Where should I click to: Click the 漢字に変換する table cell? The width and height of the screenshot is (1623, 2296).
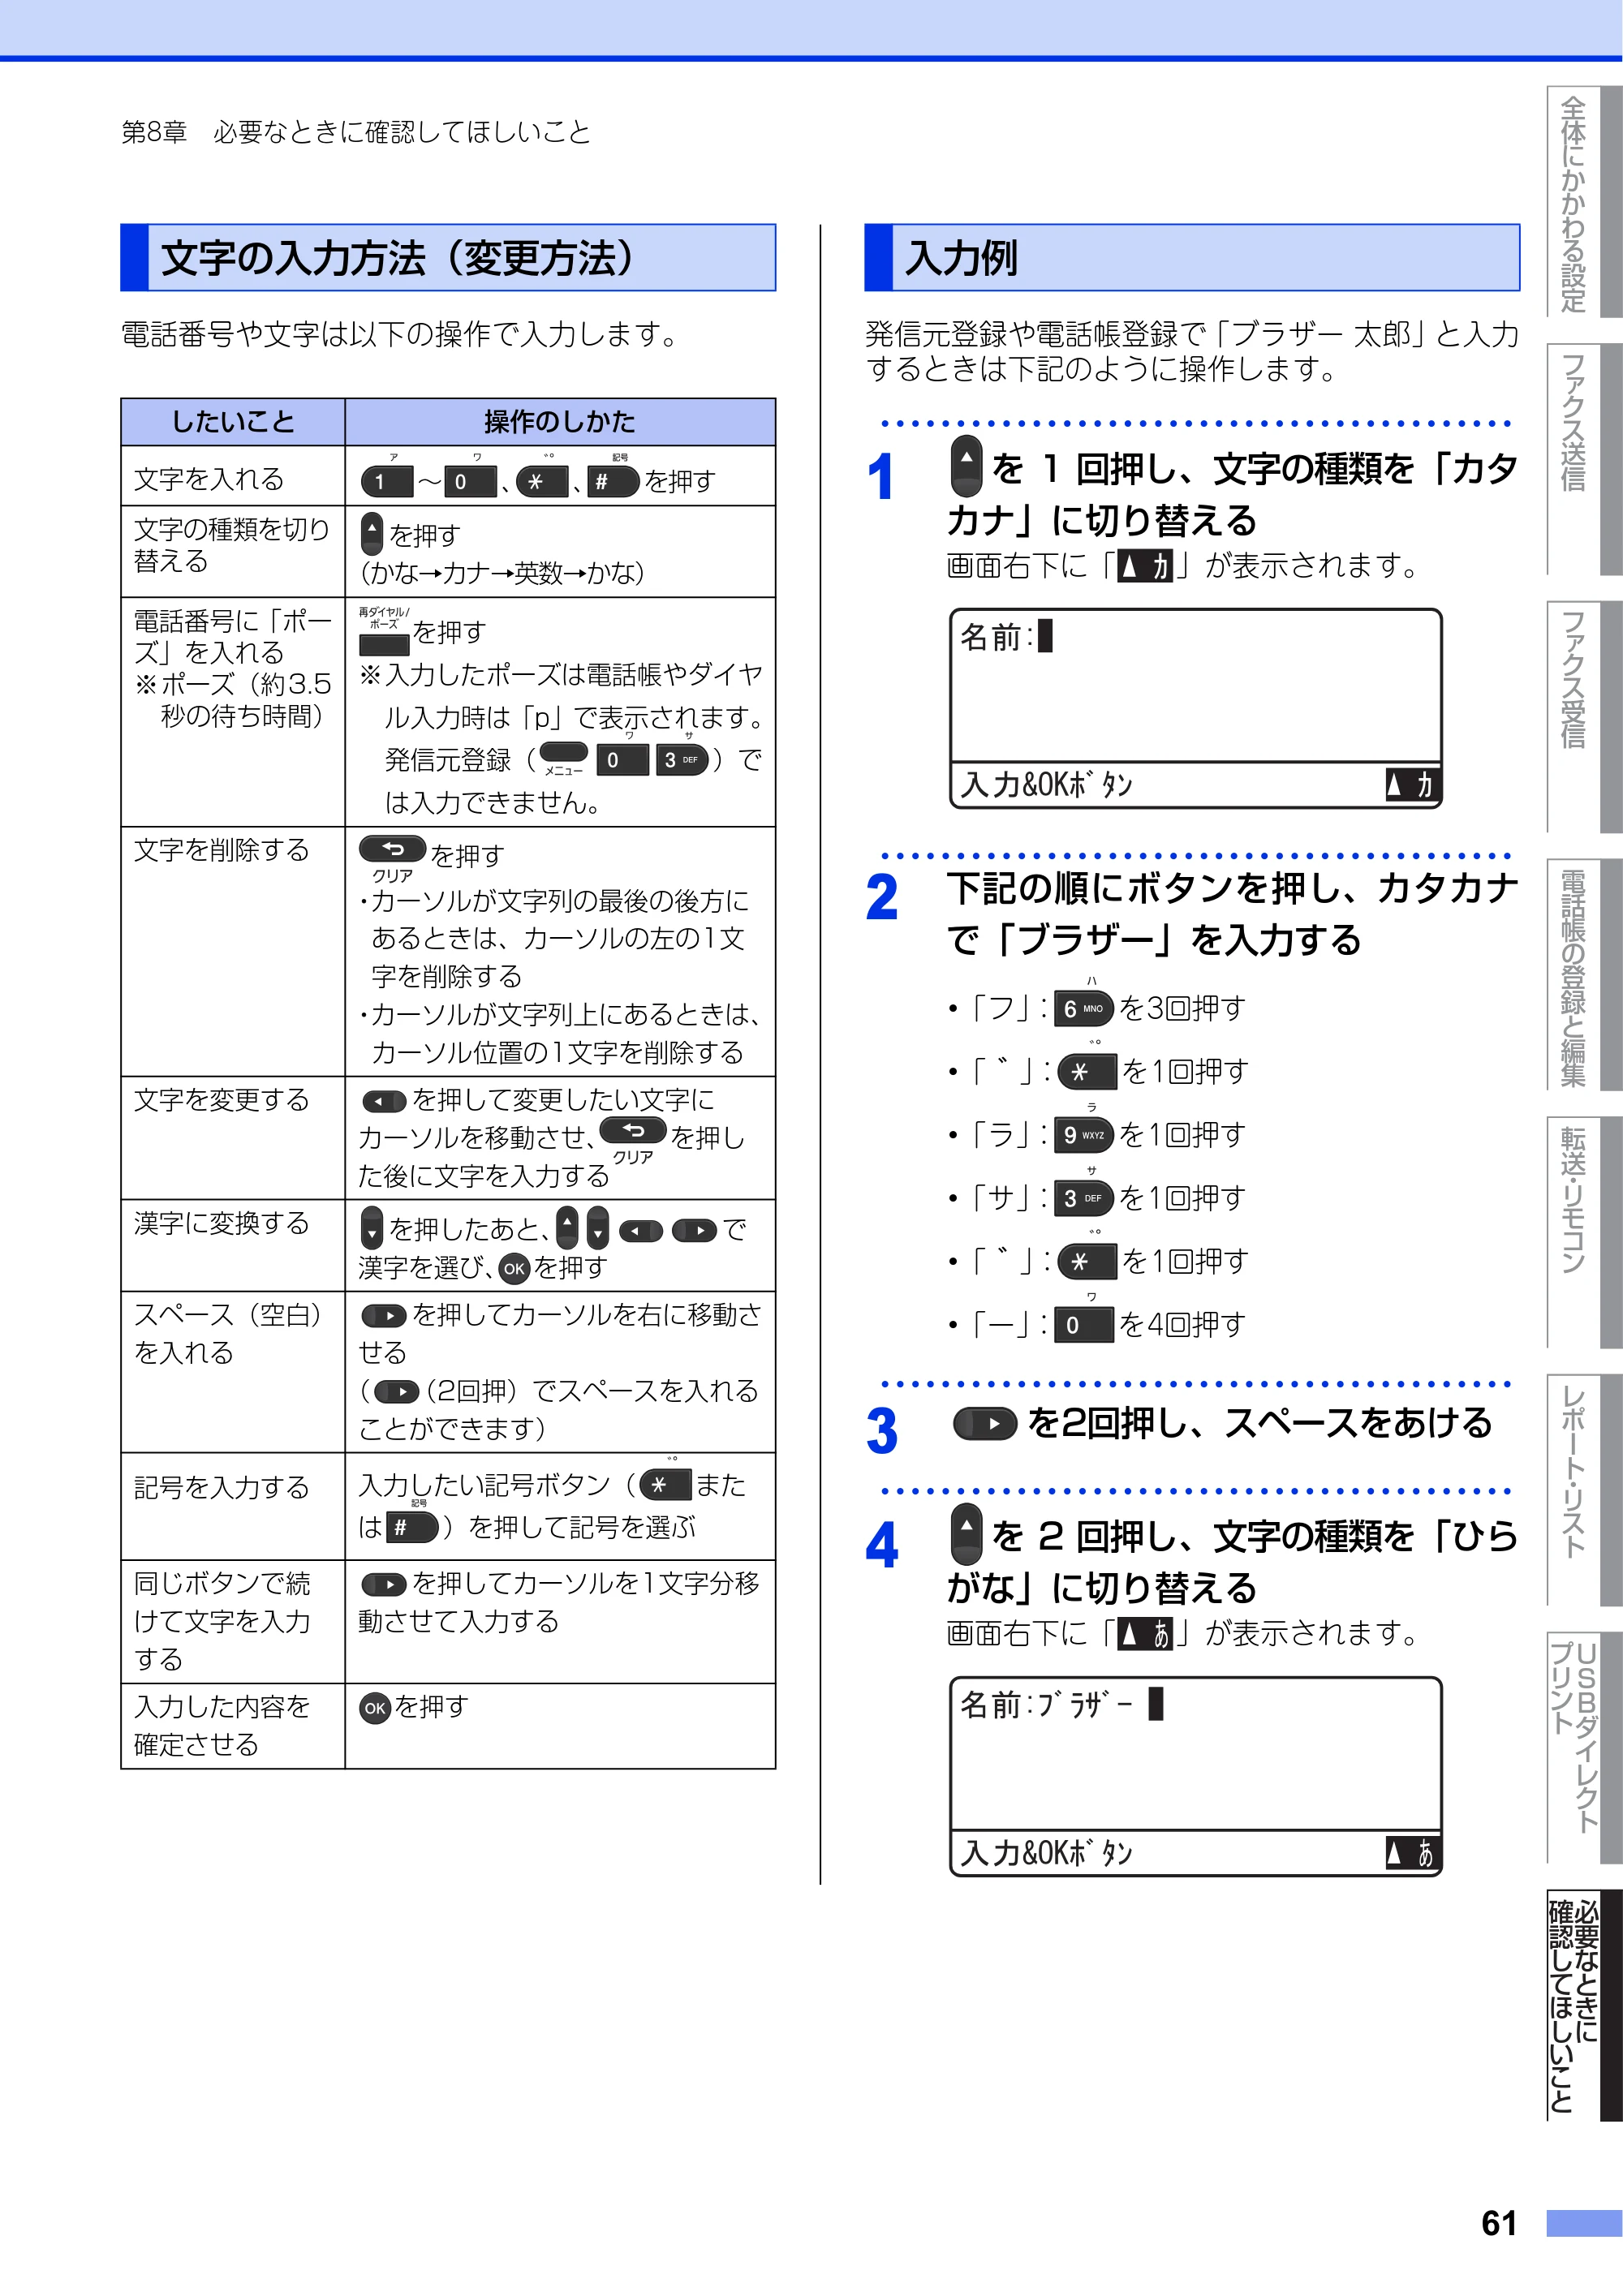(233, 1246)
